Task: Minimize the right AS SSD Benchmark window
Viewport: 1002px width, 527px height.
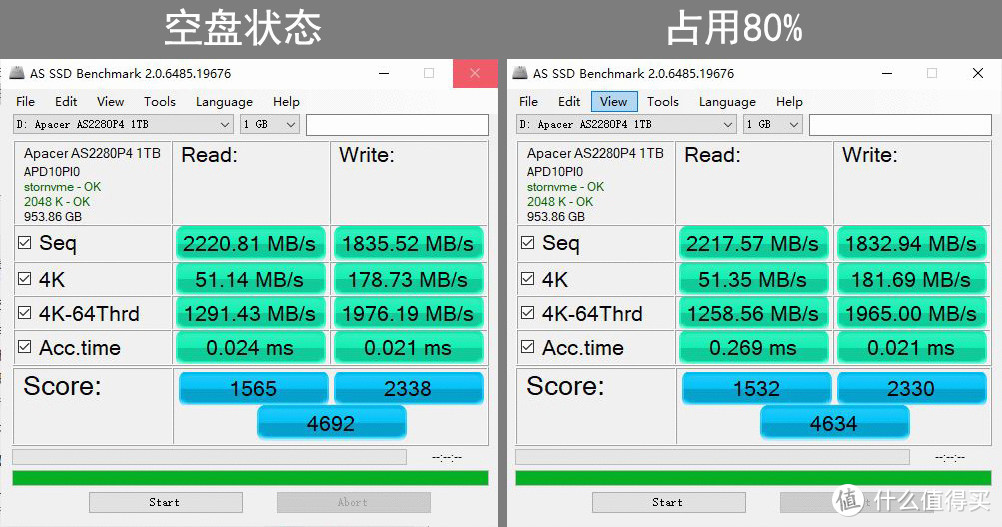Action: coord(887,73)
